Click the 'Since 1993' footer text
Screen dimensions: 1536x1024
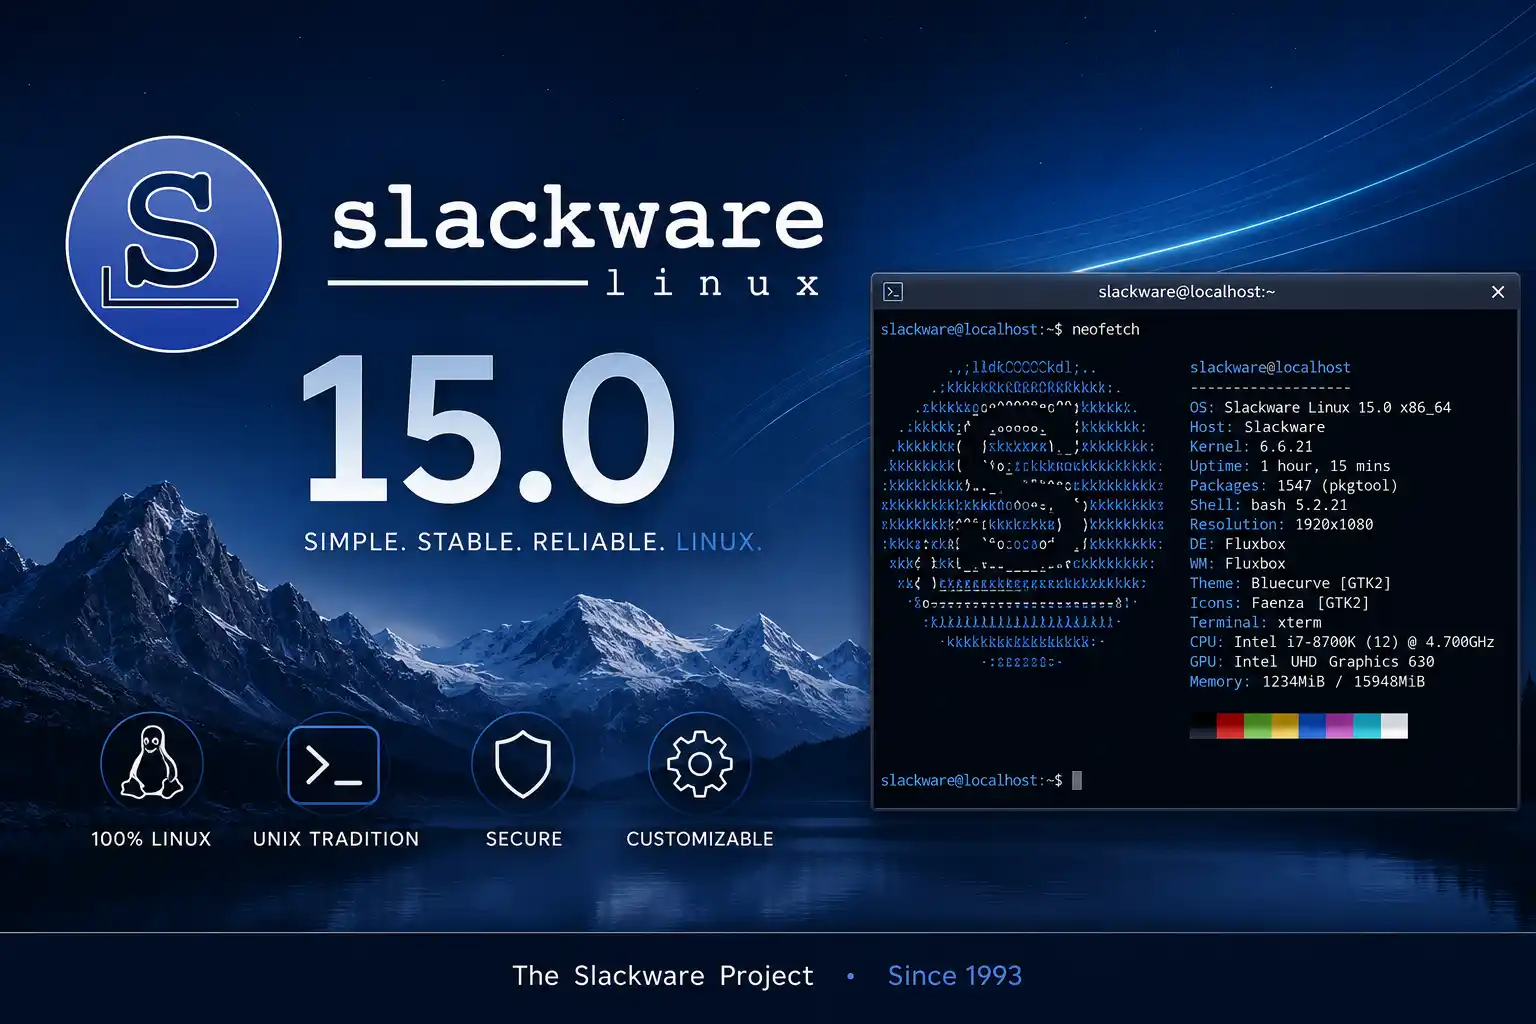[955, 976]
